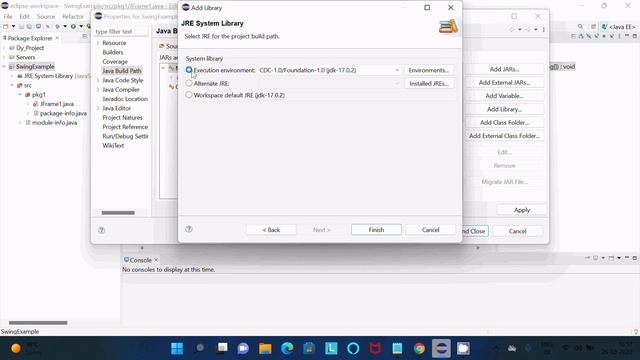Viewport: 640px width, 360px height.
Task: Switch to the Console tab
Action: coord(140,260)
